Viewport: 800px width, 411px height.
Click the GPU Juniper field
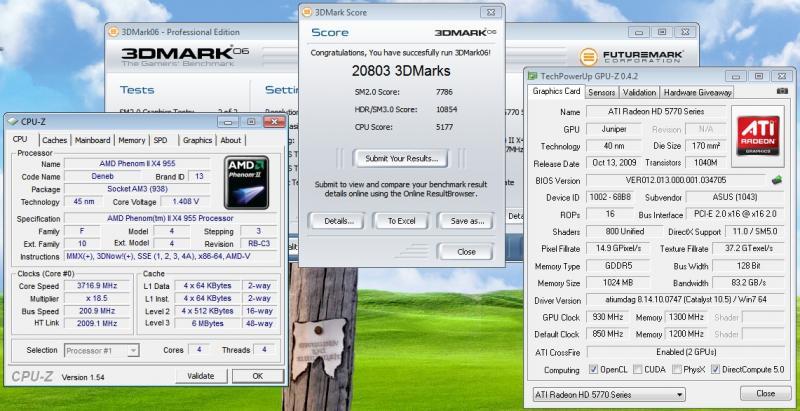click(614, 129)
